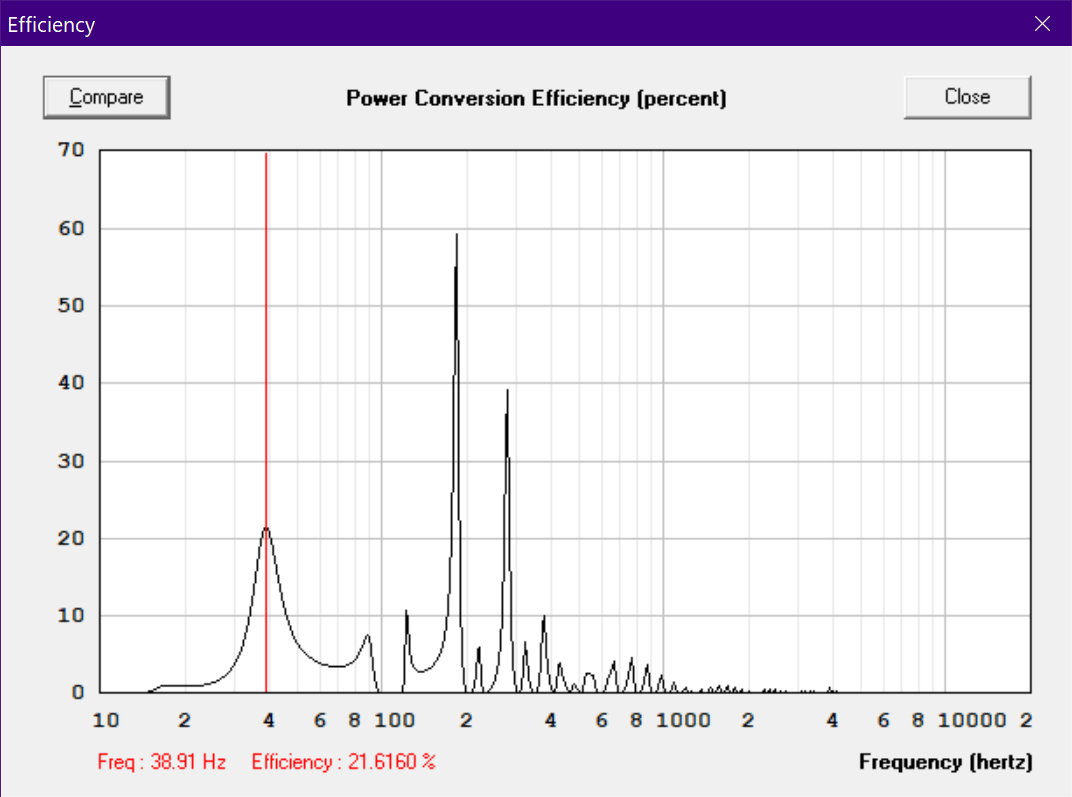Click the '40' y-axis label

71,383
